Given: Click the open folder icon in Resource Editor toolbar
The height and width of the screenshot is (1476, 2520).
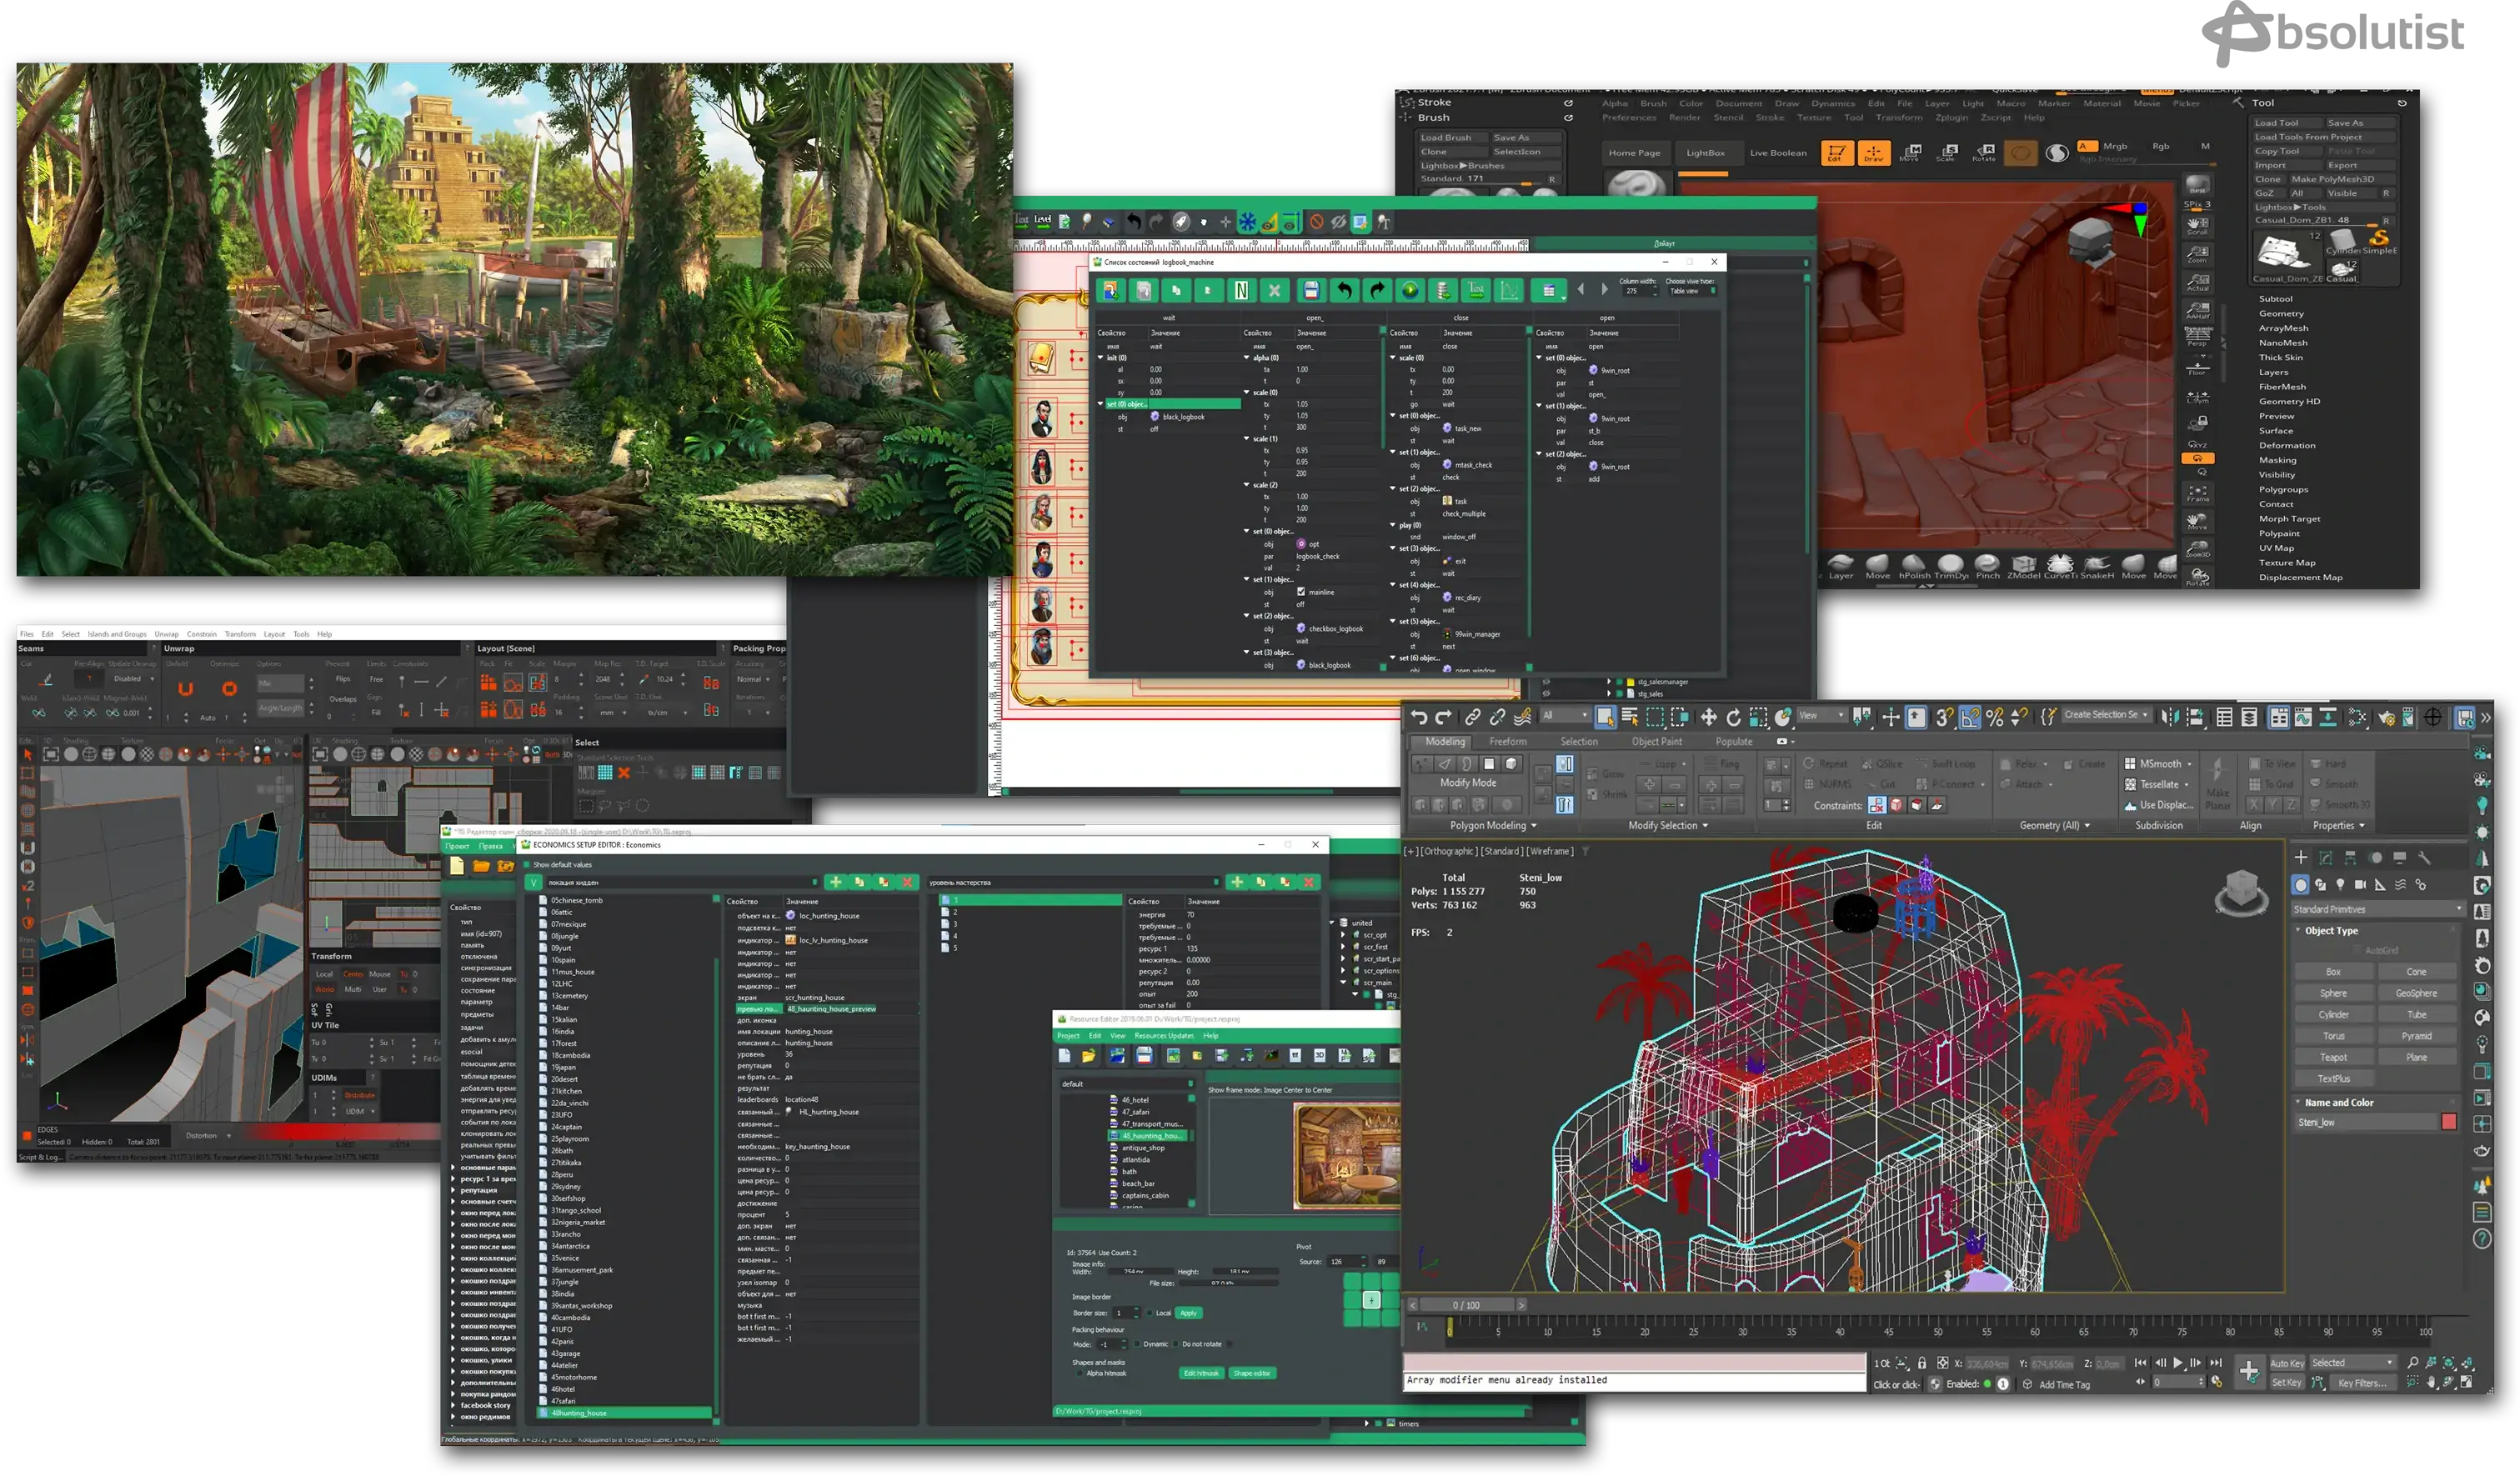Looking at the screenshot, I should 1088,1055.
